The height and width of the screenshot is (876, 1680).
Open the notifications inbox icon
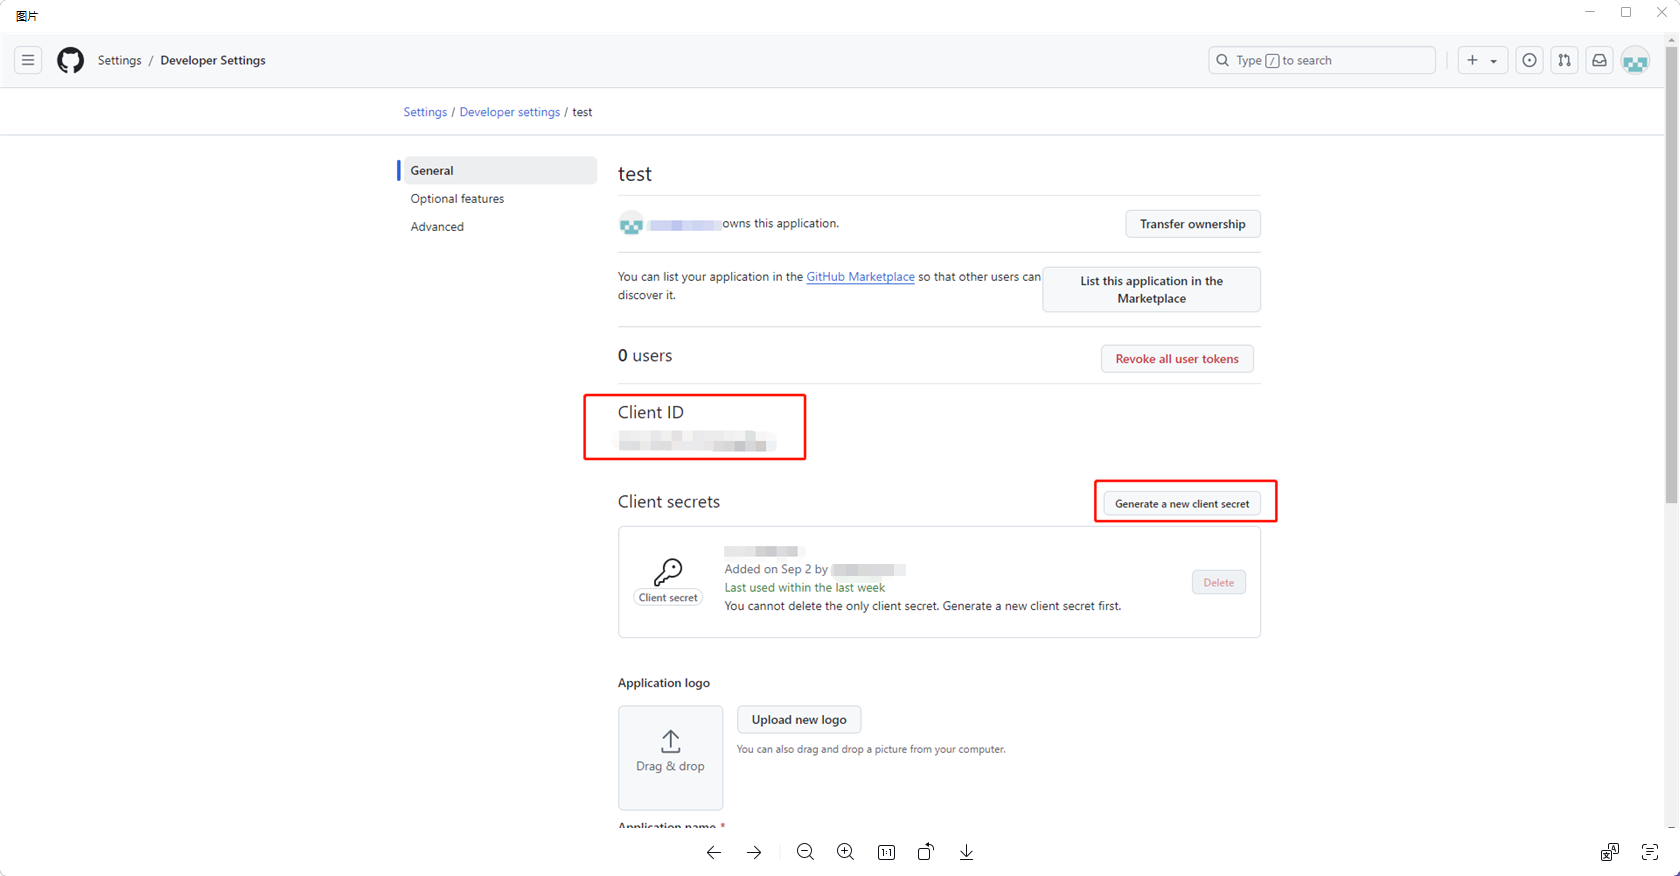coord(1599,60)
